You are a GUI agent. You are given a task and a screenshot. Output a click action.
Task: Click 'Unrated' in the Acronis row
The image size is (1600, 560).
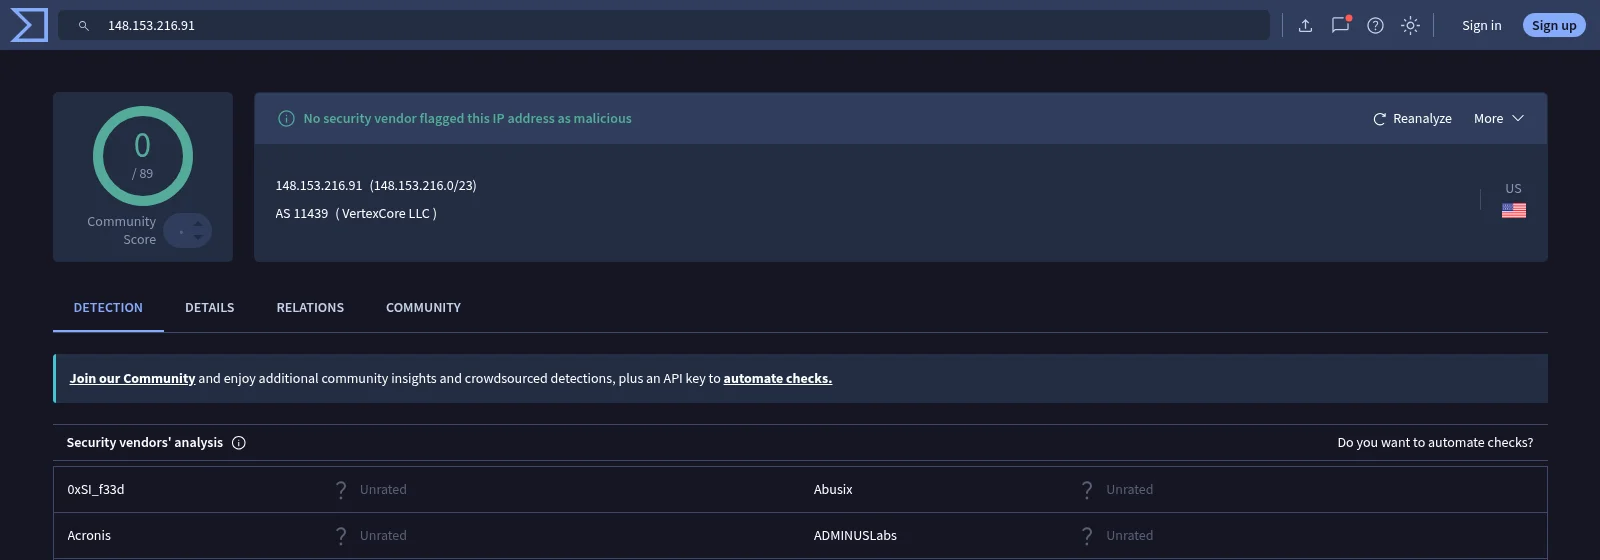[383, 535]
